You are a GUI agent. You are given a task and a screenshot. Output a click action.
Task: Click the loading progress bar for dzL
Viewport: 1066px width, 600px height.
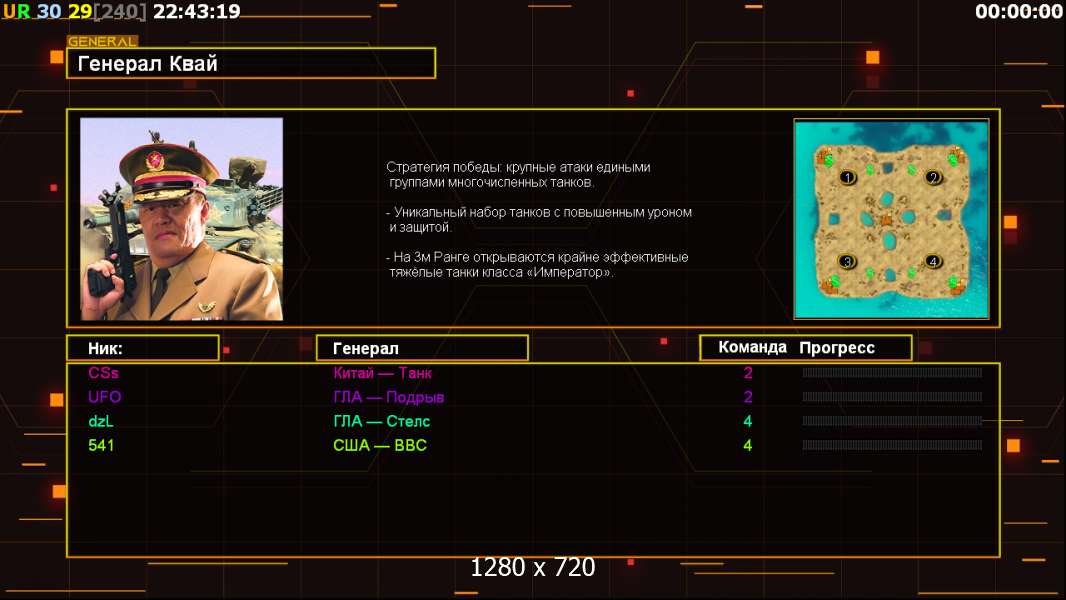[892, 421]
